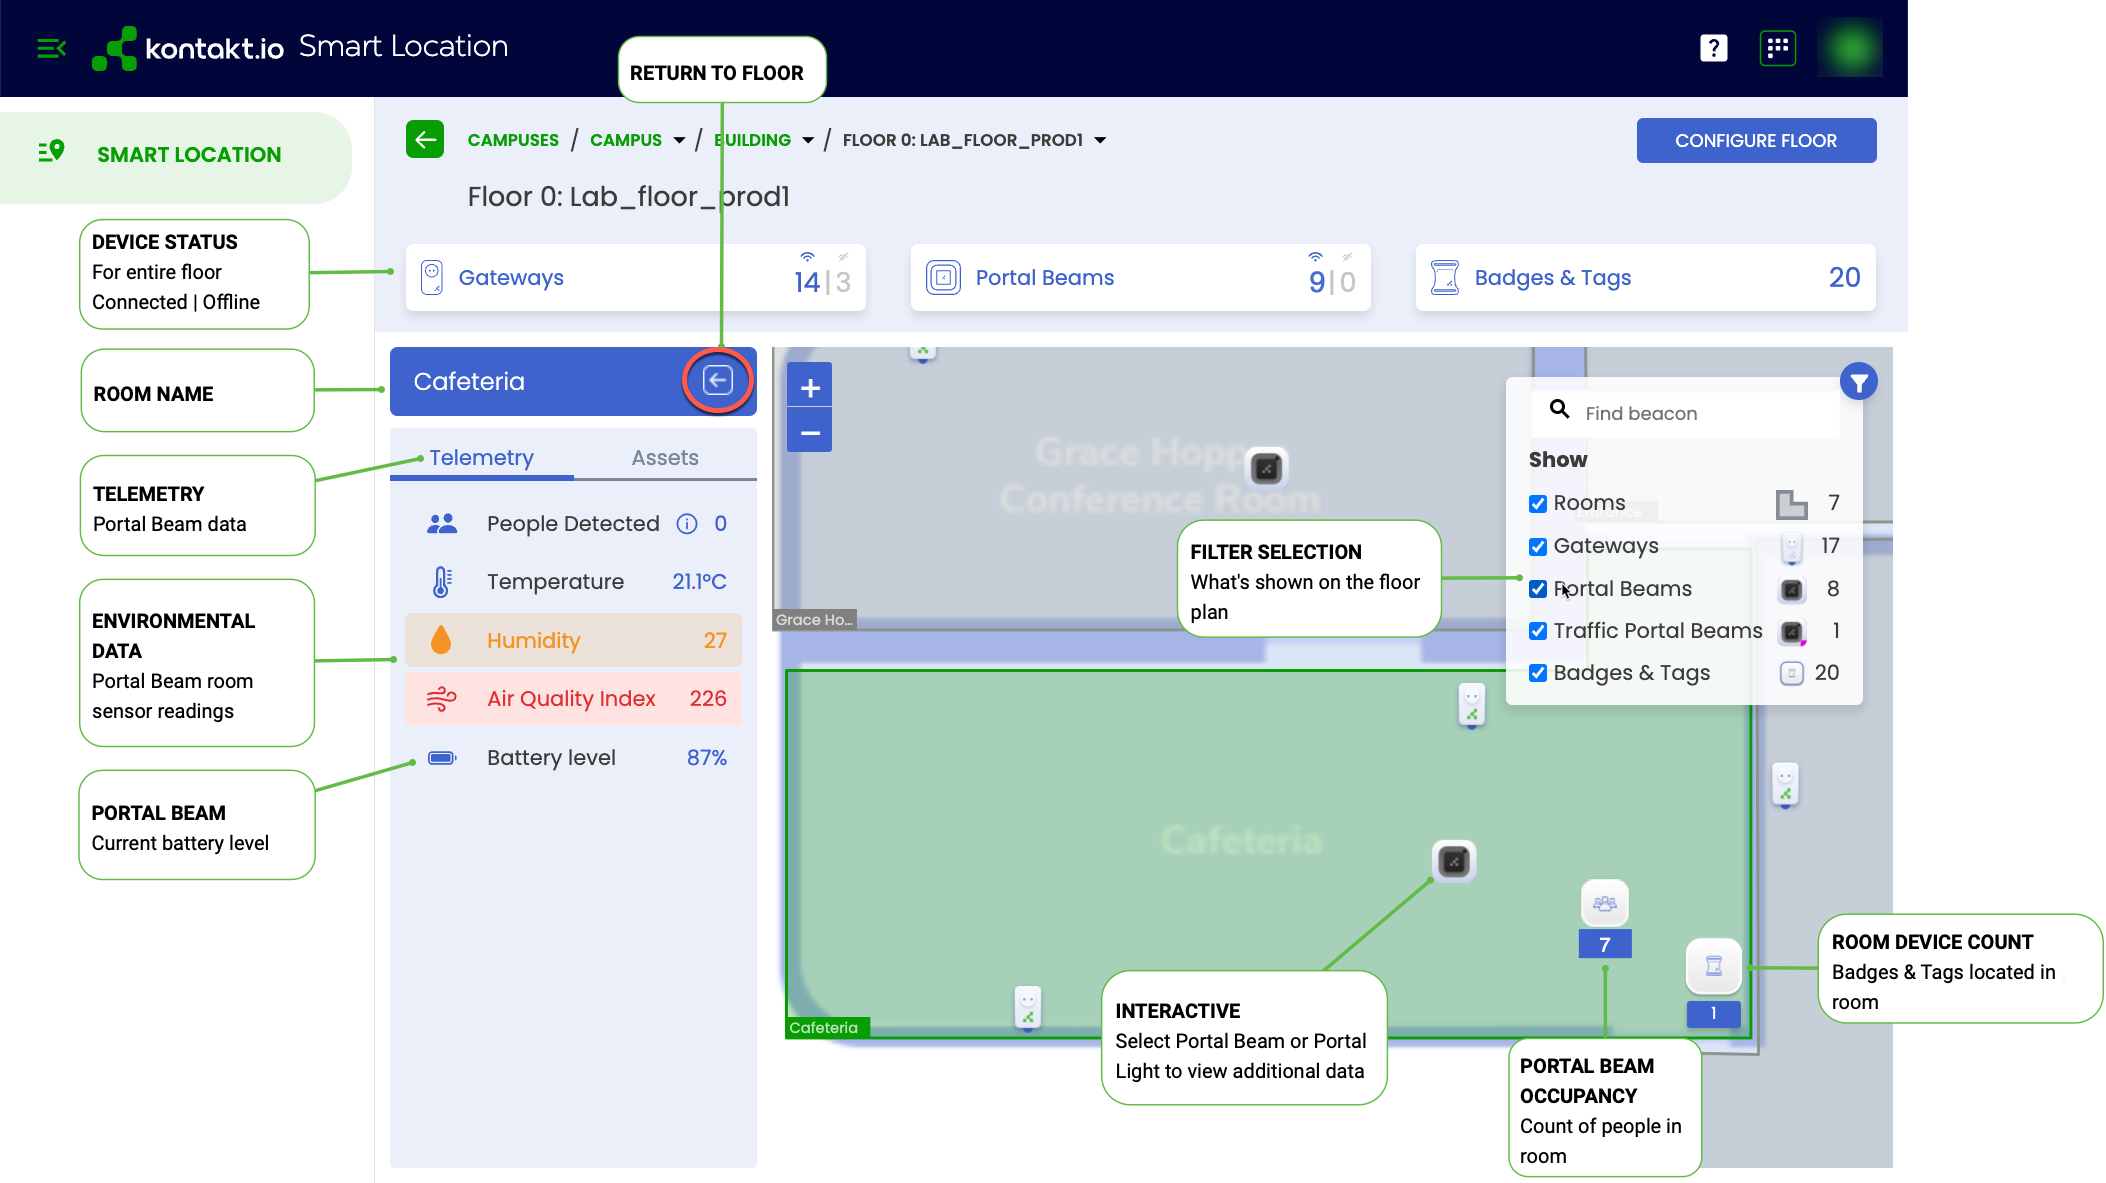Select the gateway at the Cafeteria top right
The image size is (2106, 1183).
pos(1472,705)
